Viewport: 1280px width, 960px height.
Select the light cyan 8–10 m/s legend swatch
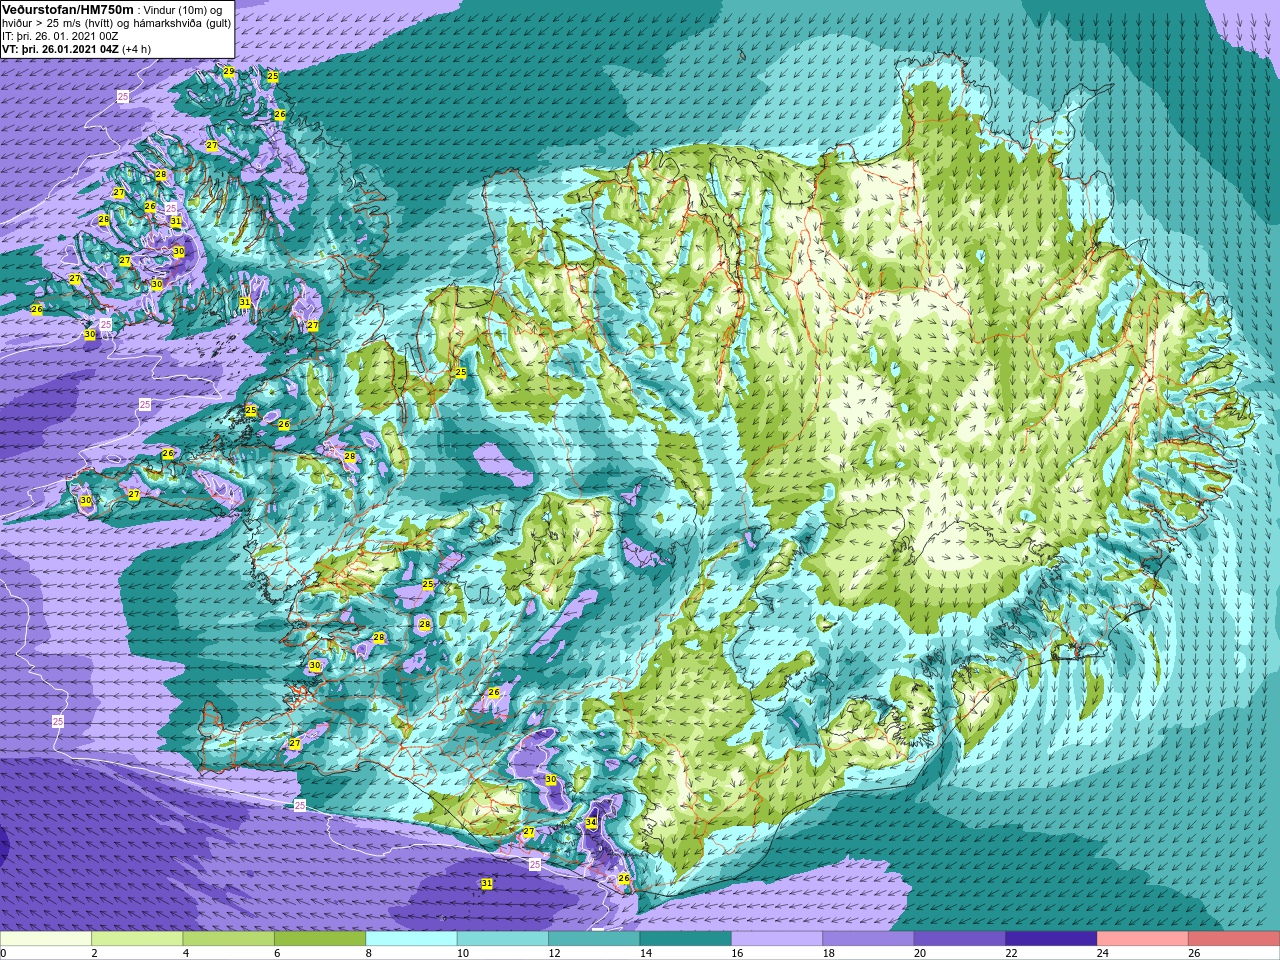pos(411,939)
